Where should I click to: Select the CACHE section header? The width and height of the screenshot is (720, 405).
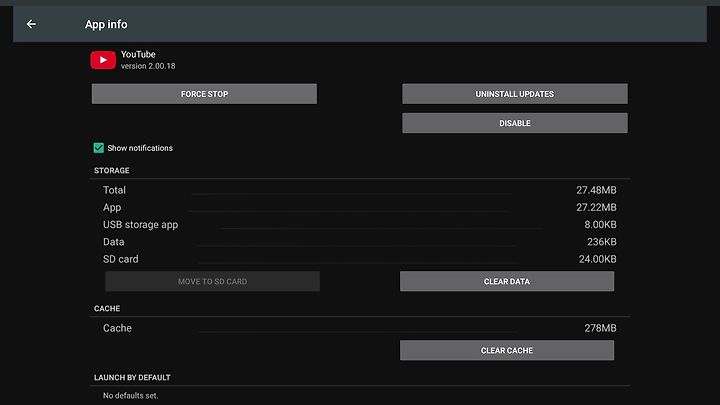[107, 309]
